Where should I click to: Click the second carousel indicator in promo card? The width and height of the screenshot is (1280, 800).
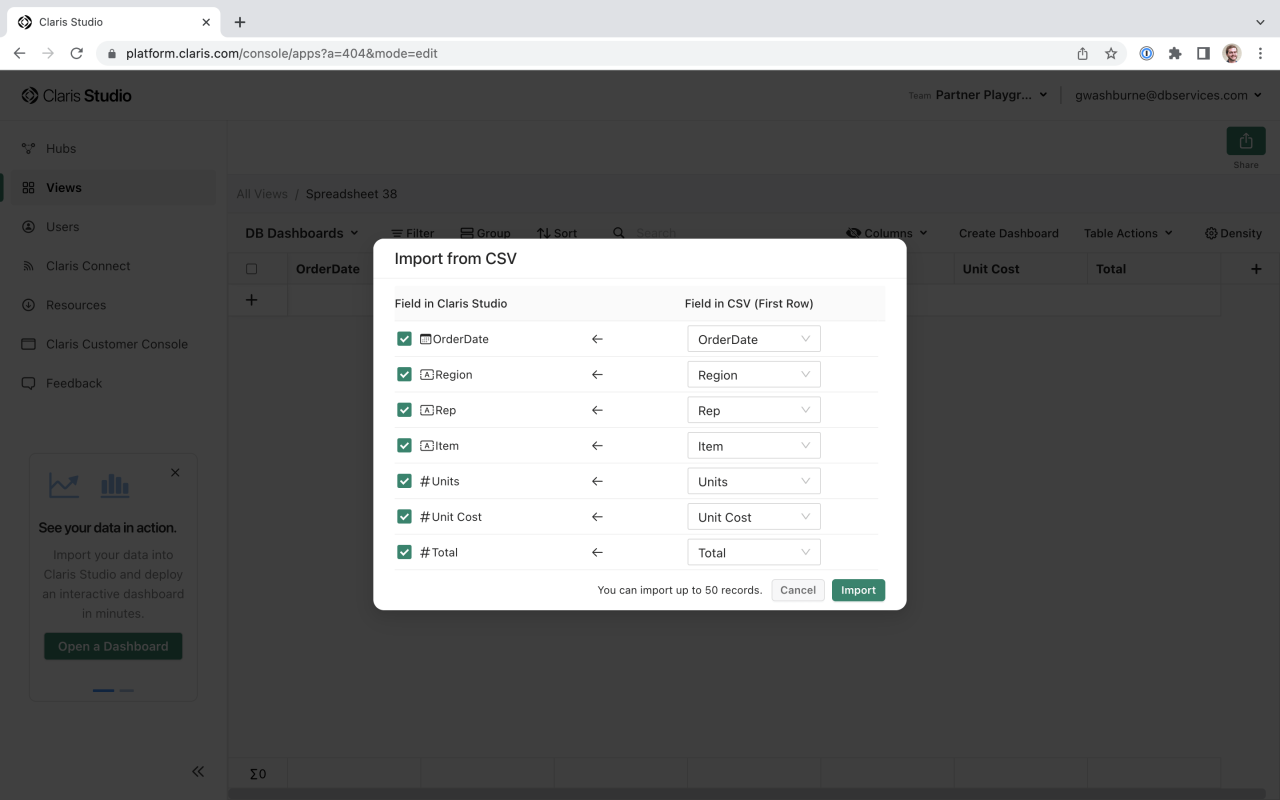pyautogui.click(x=127, y=690)
